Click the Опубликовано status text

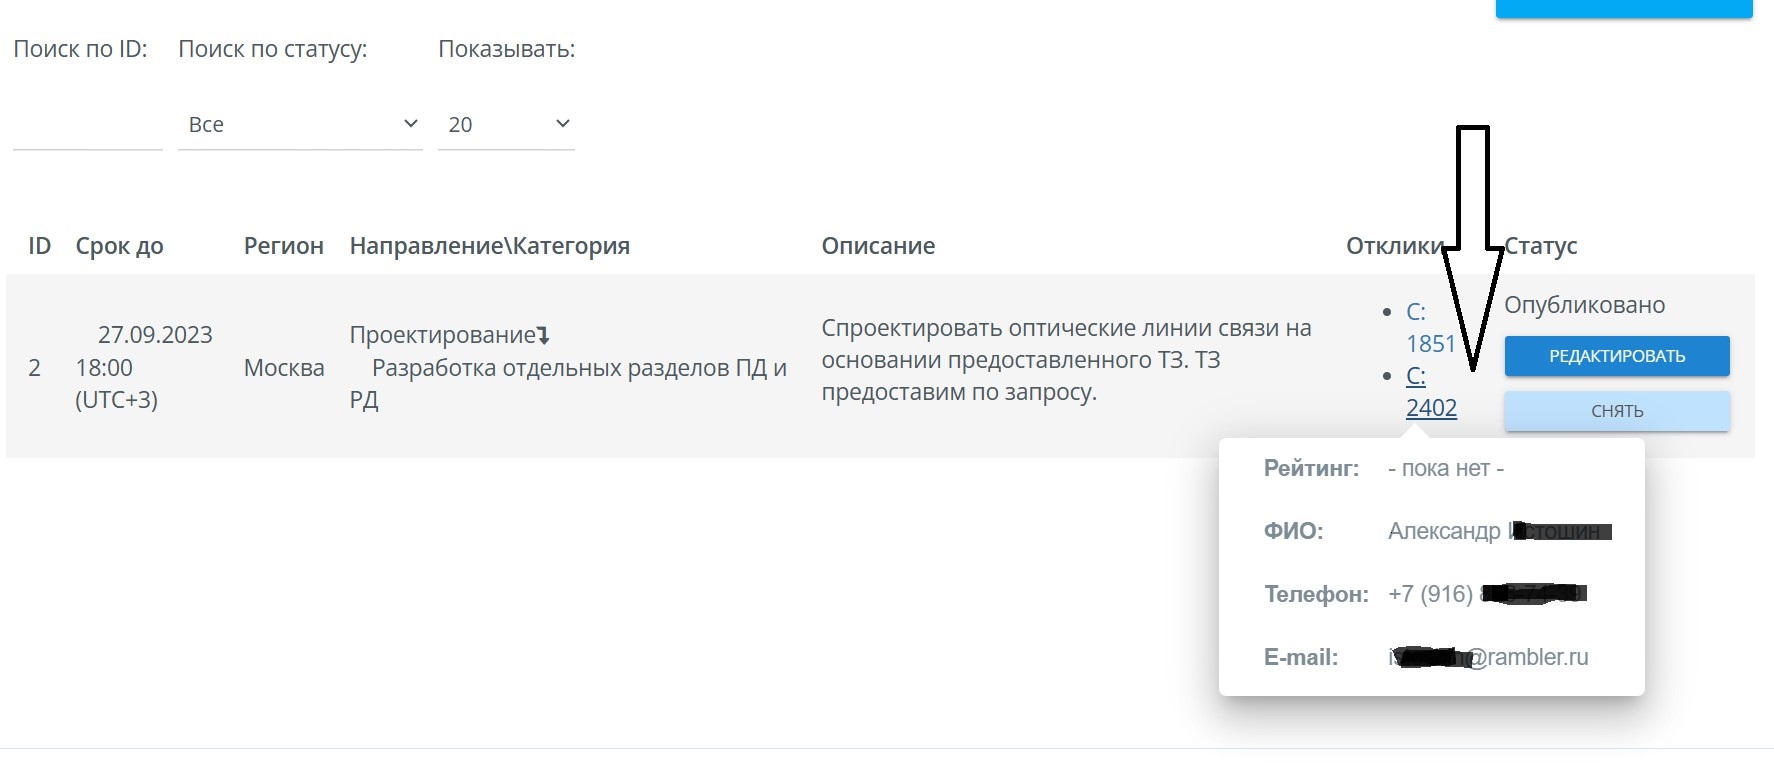click(x=1584, y=305)
